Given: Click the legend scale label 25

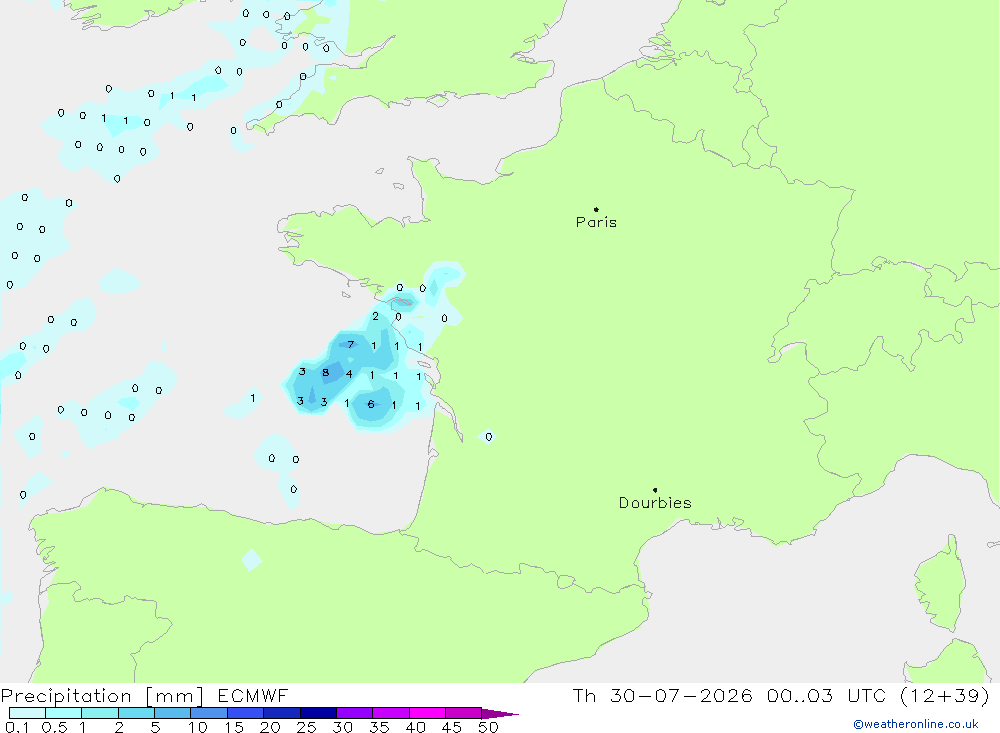Looking at the screenshot, I should (306, 727).
